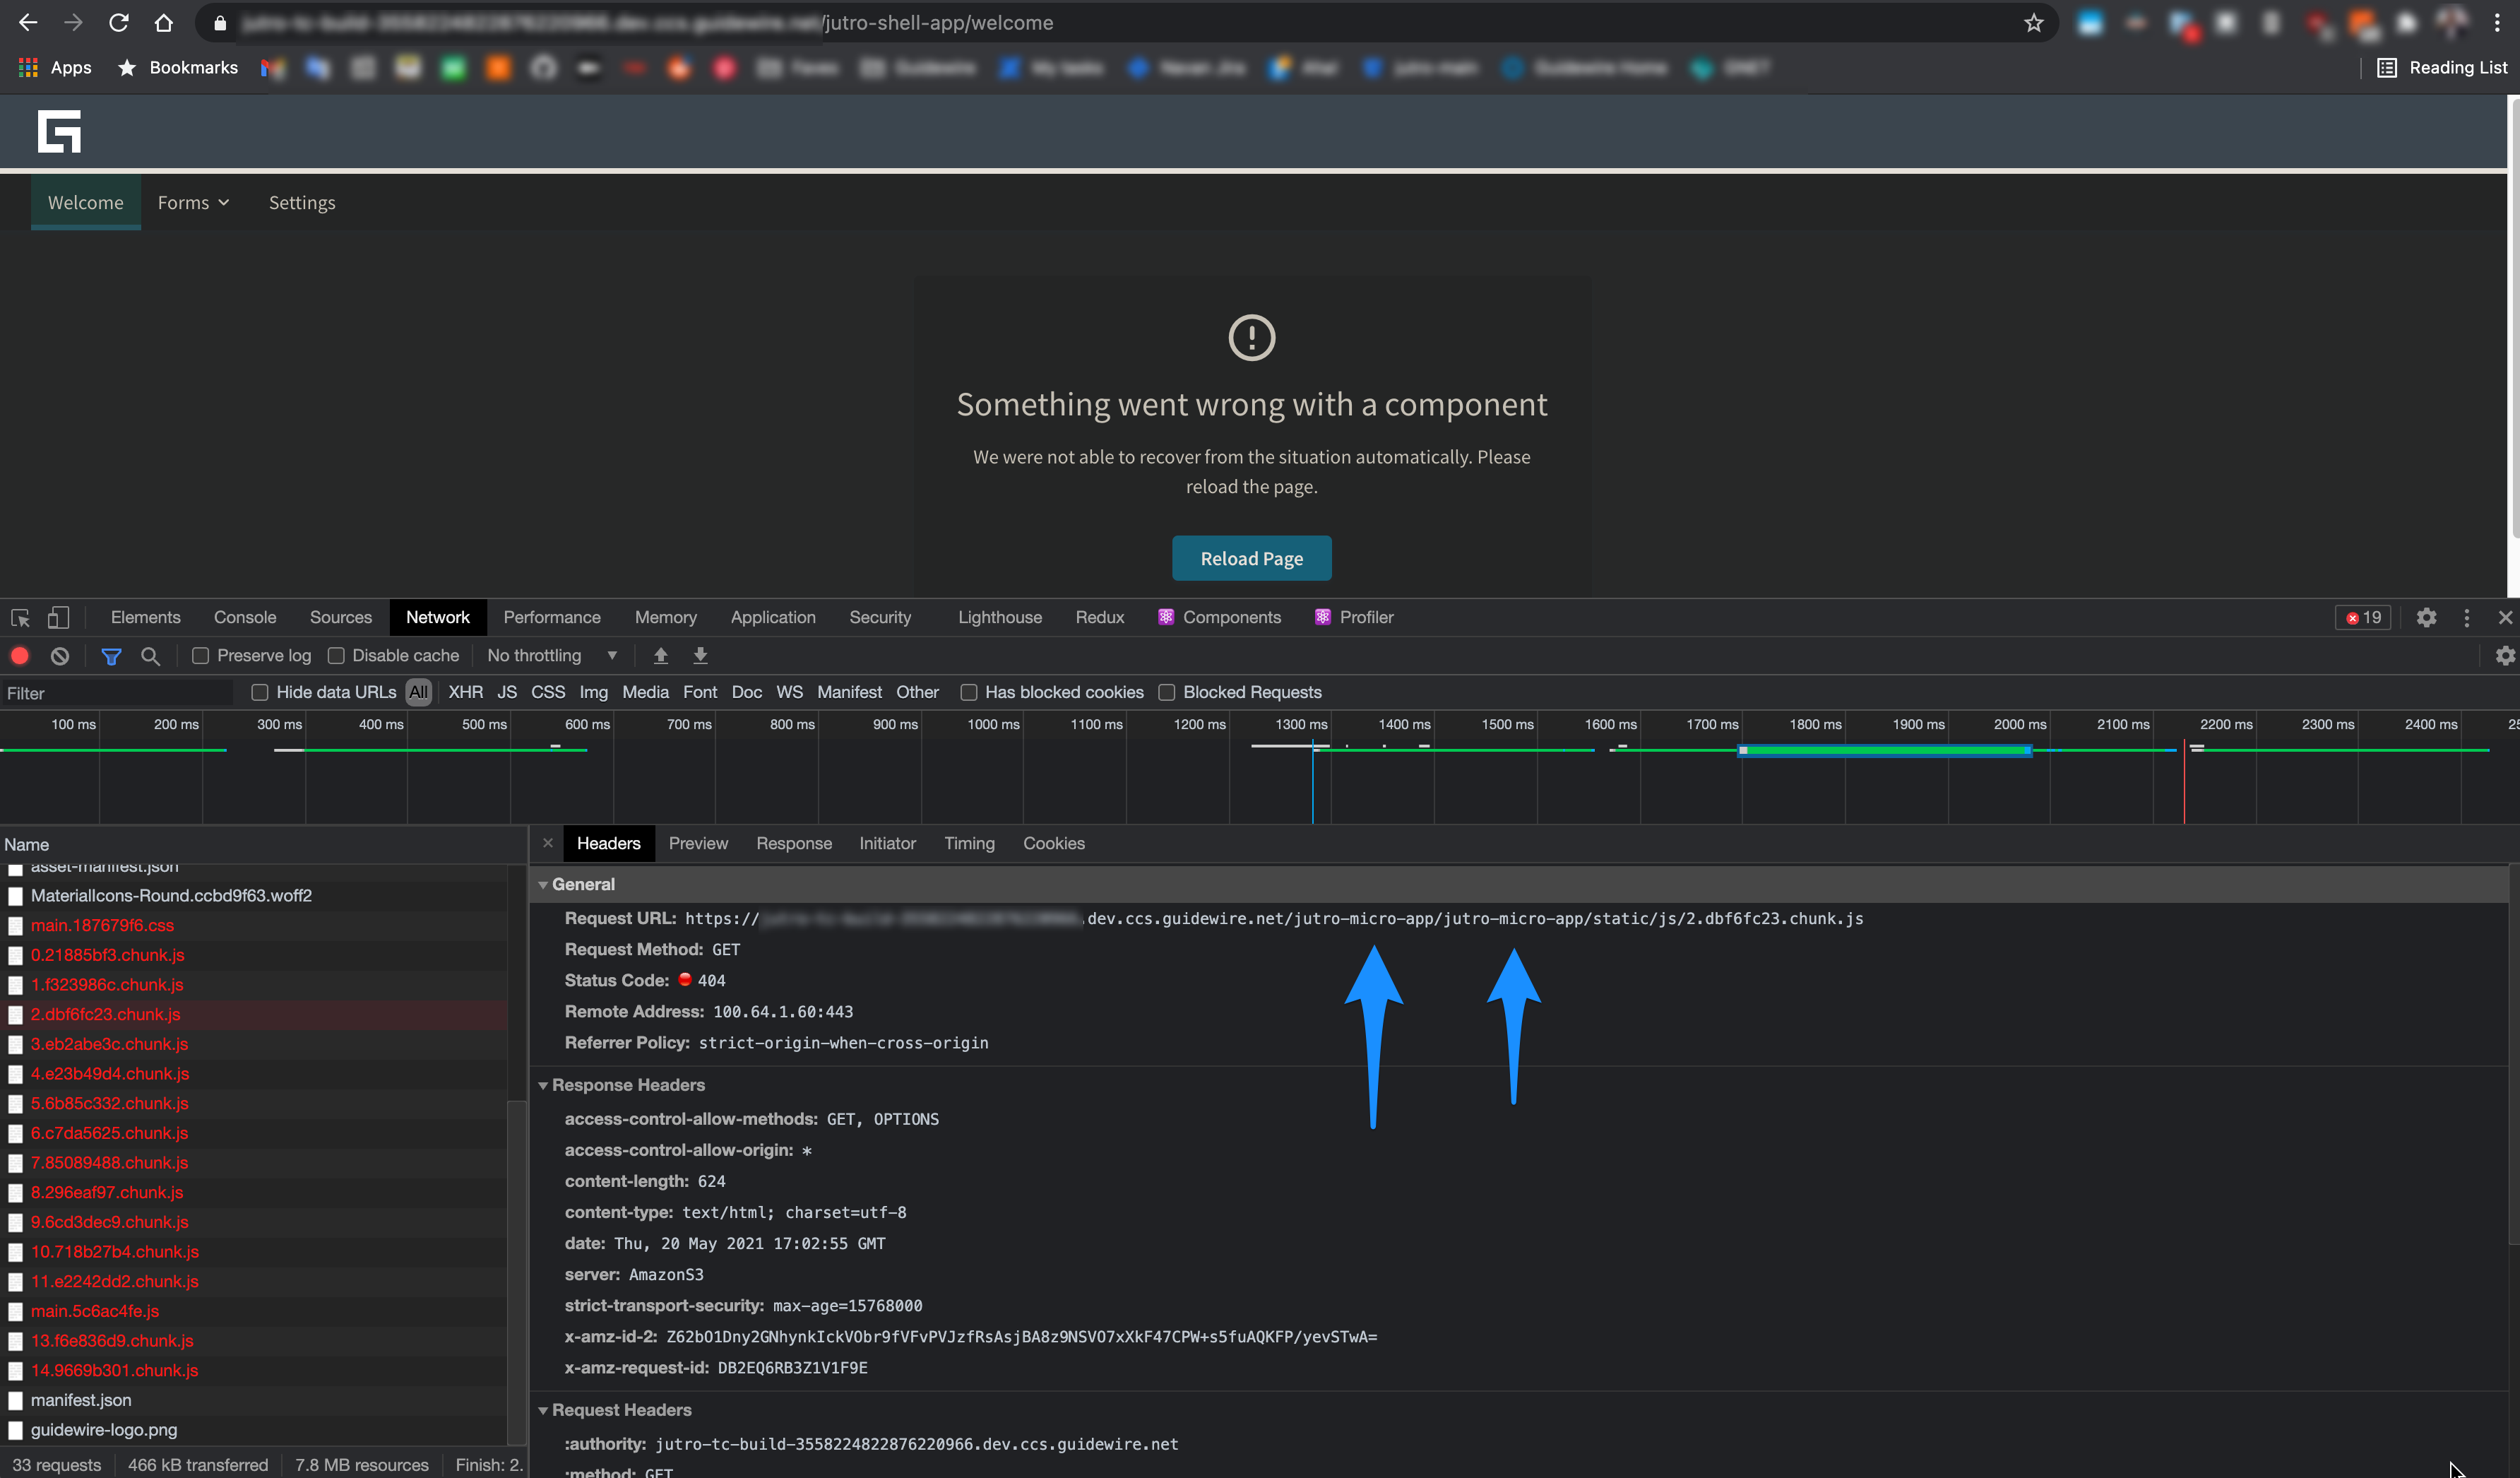Toggle the device toolbar icon in DevTools
Viewport: 2520px width, 1478px height.
tap(59, 617)
